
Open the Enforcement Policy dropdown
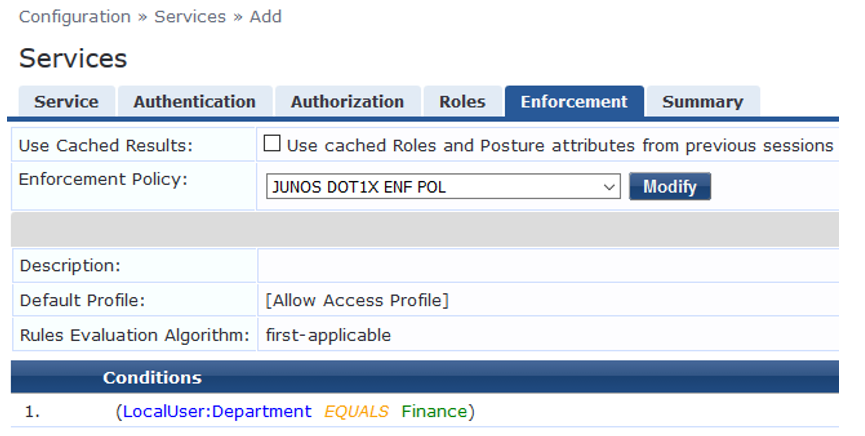(444, 187)
